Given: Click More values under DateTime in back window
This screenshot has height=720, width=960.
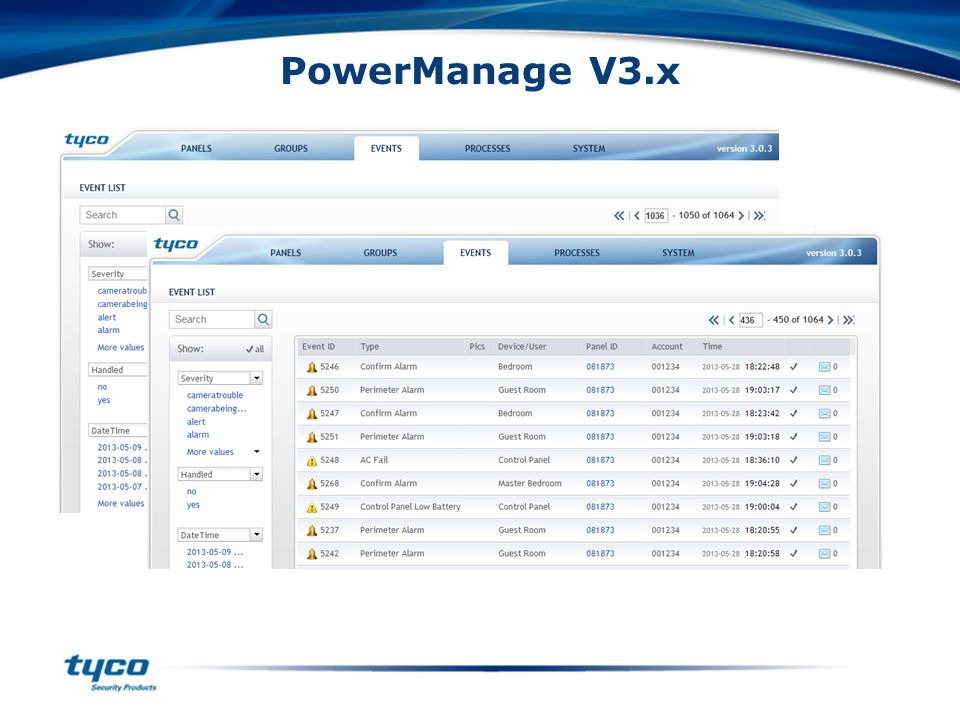Looking at the screenshot, I should [x=121, y=503].
